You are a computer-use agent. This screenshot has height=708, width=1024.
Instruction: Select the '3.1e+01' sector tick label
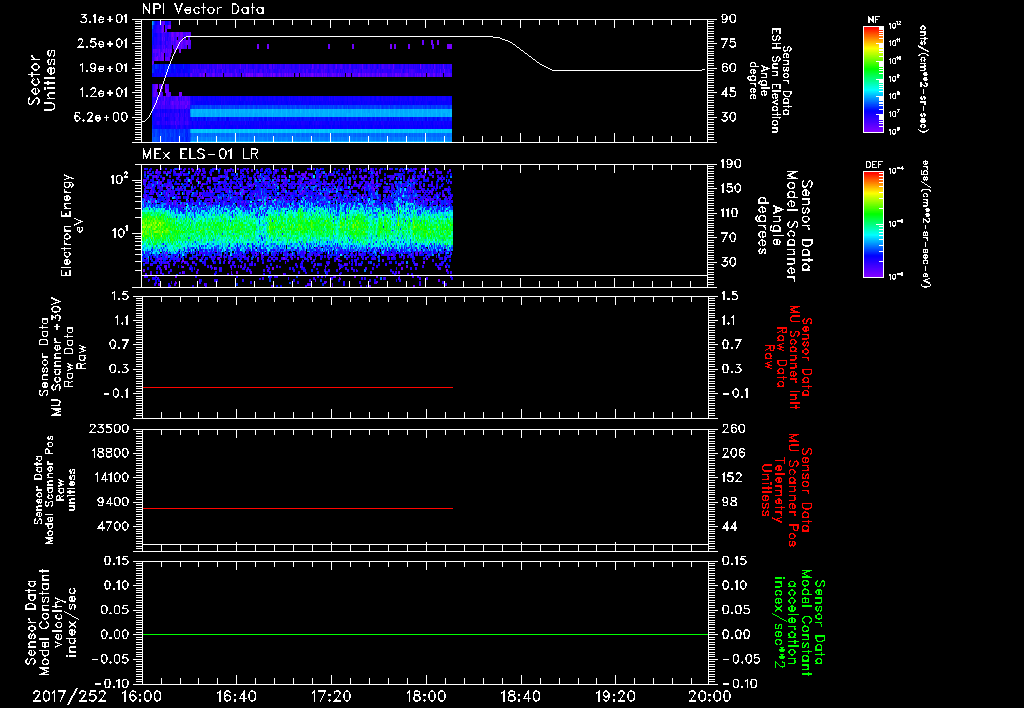pyautogui.click(x=104, y=19)
